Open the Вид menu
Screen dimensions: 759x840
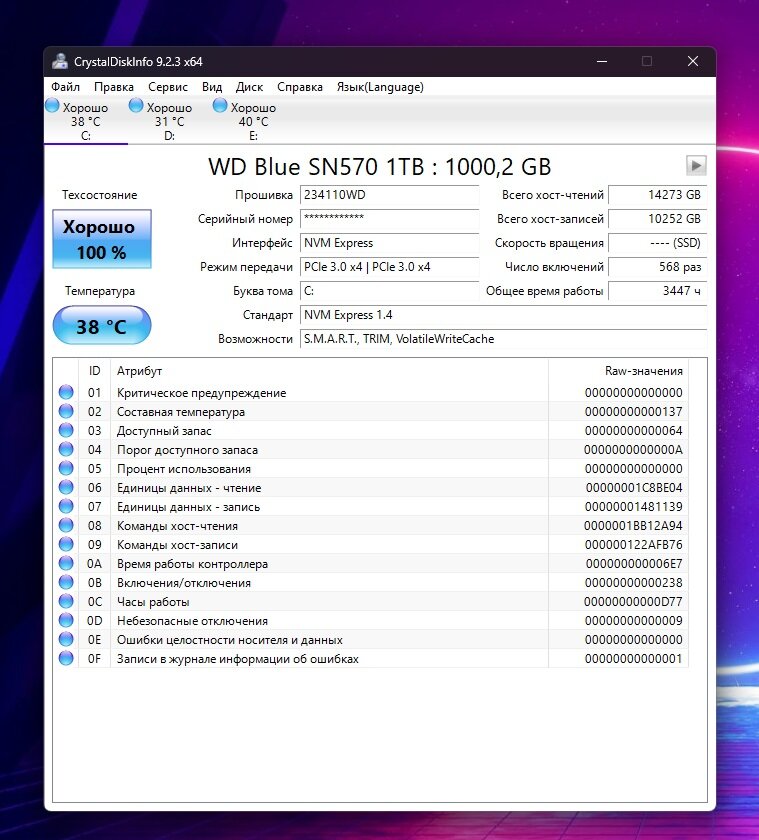[212, 87]
